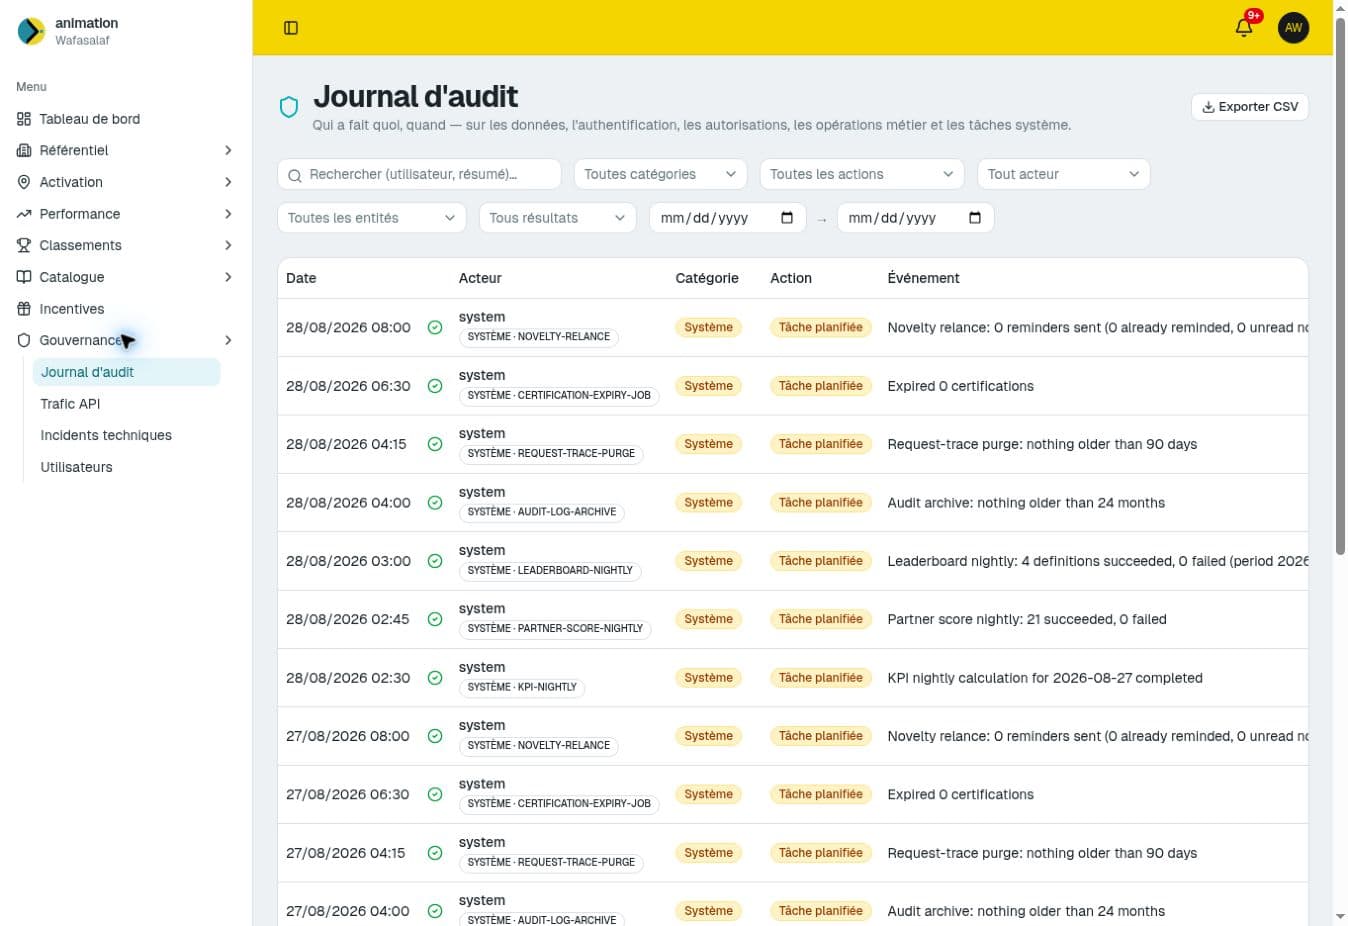Click the Incentives gift icon

pyautogui.click(x=24, y=309)
